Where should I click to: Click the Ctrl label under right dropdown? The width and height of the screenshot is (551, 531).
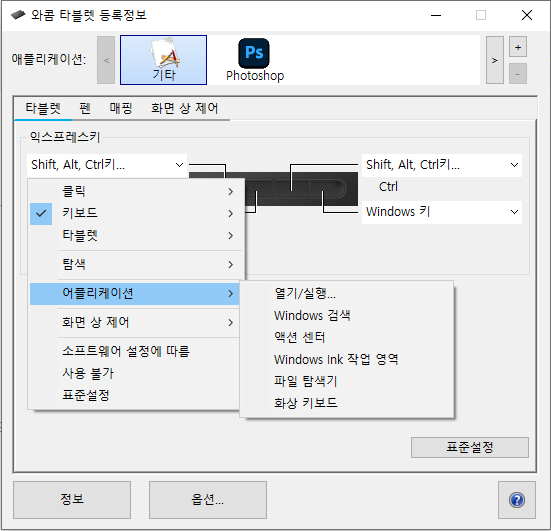pyautogui.click(x=388, y=187)
